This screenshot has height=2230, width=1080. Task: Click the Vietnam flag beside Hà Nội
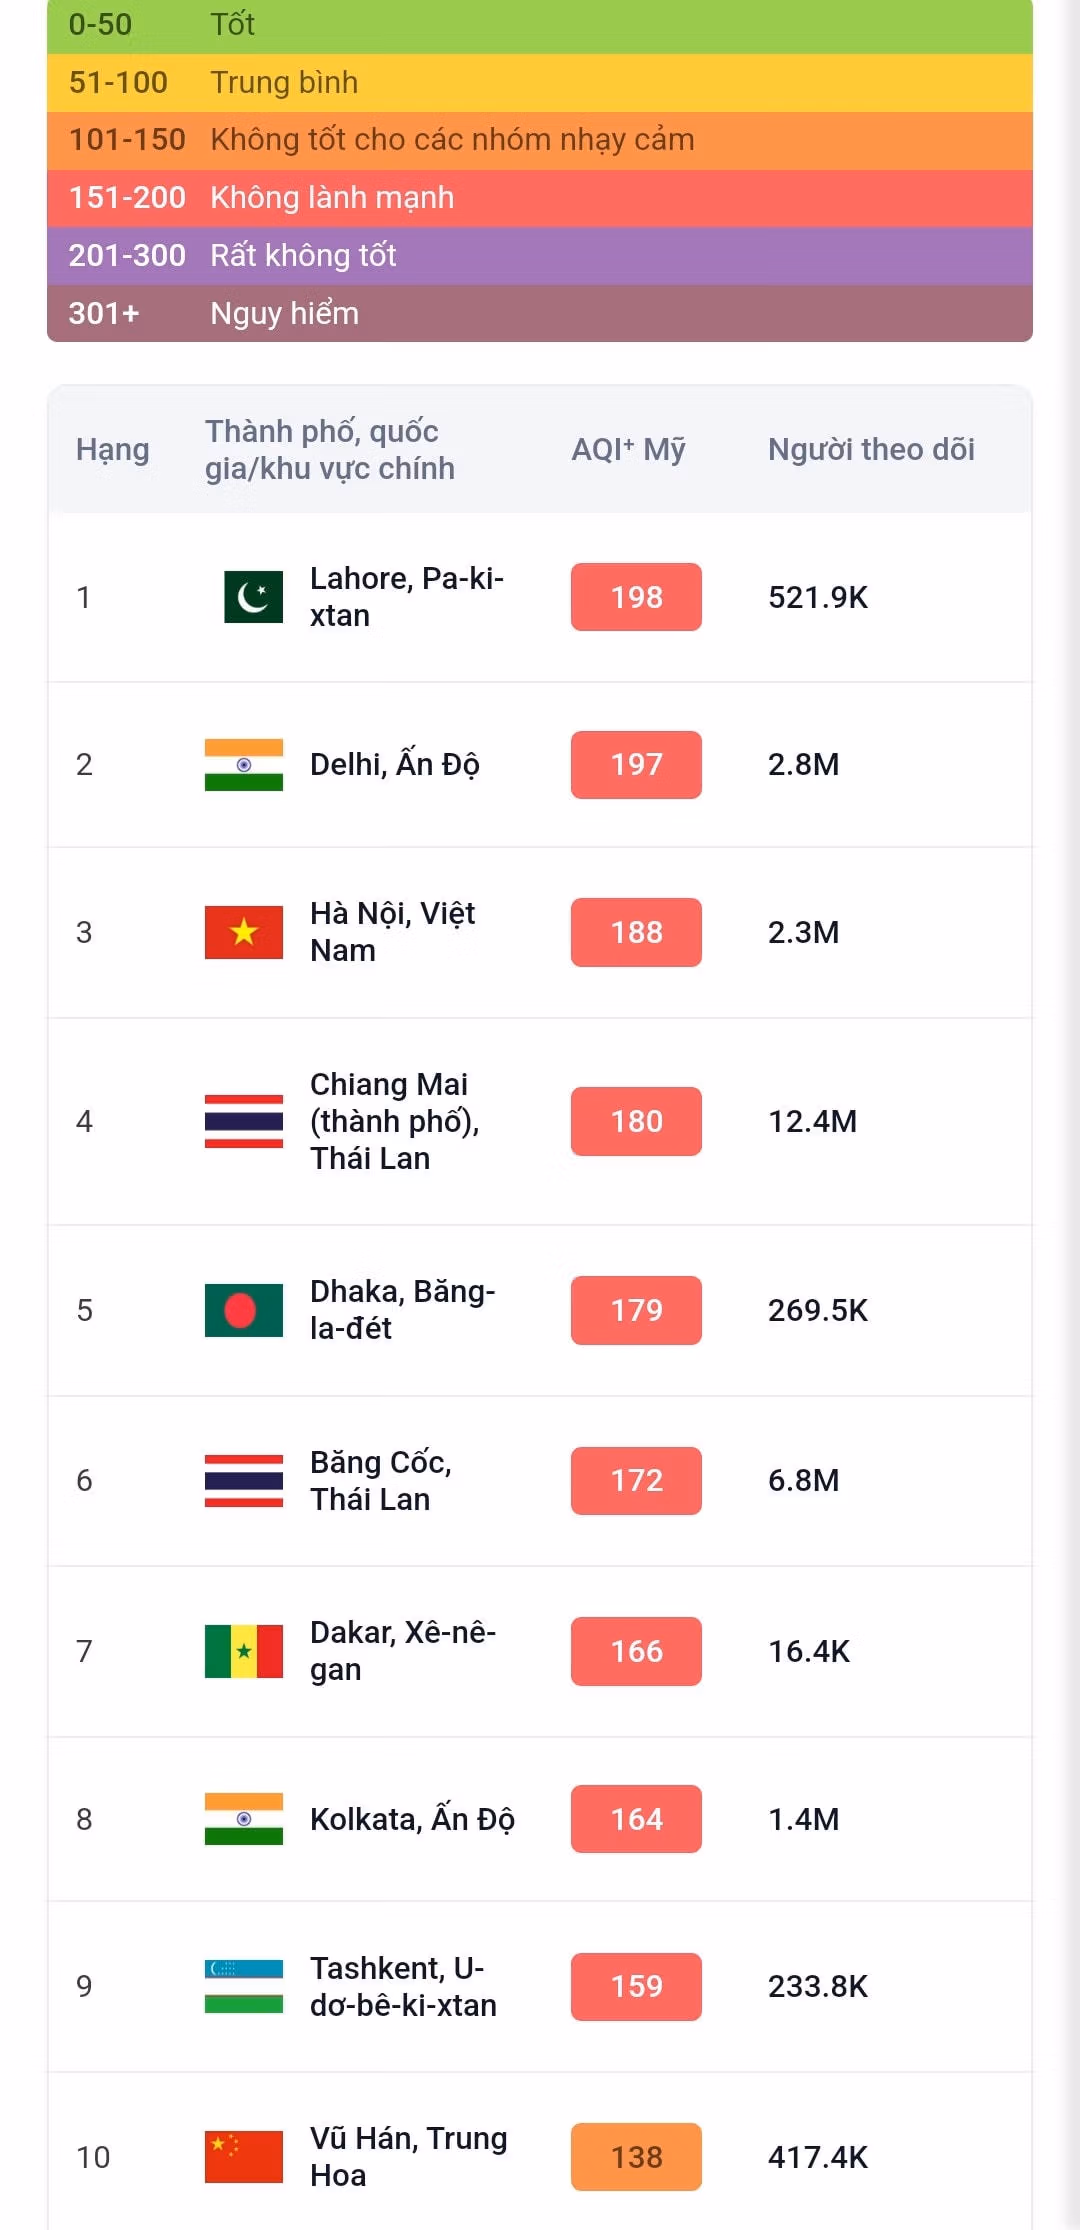pyautogui.click(x=244, y=932)
